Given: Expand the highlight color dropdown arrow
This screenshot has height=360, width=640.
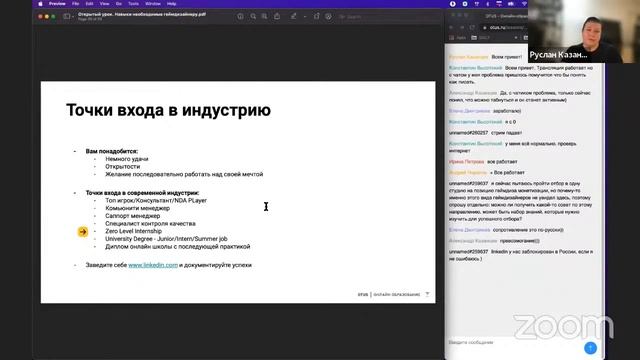Looking at the screenshot, I should [x=305, y=17].
